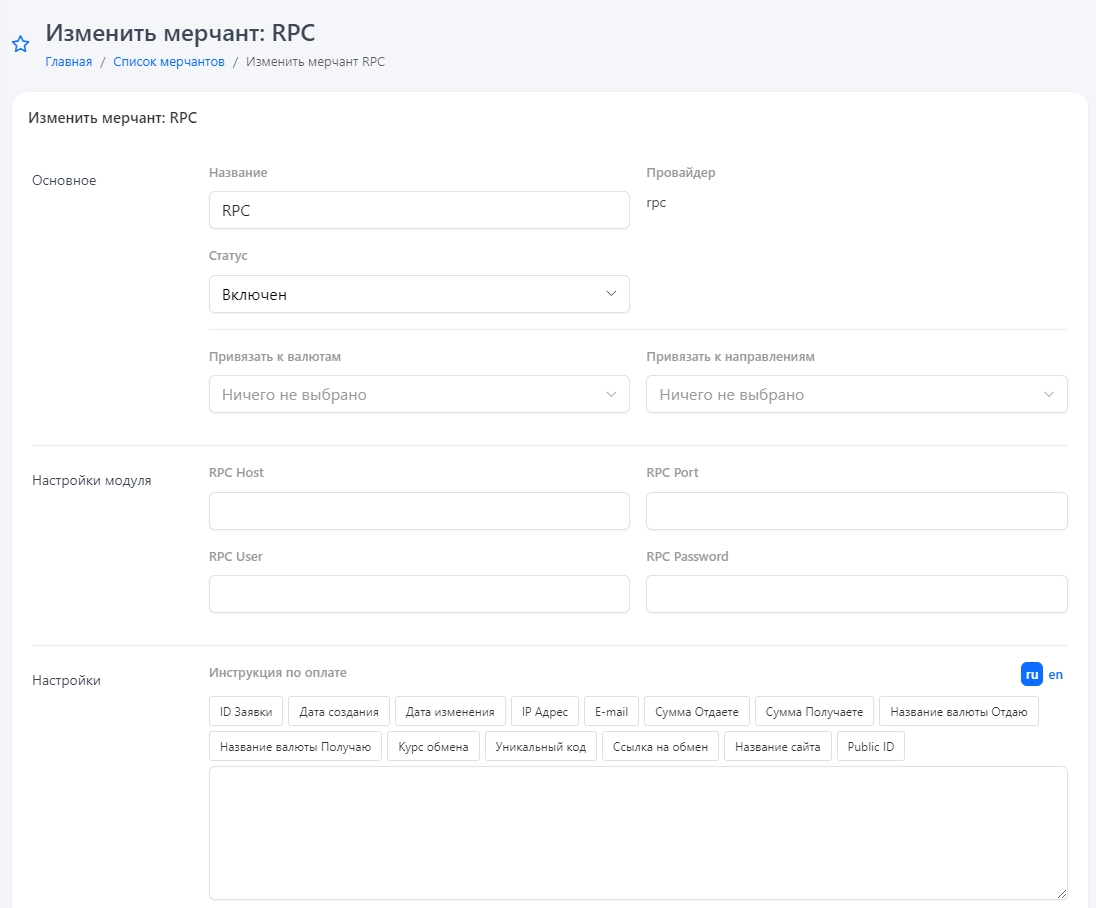The height and width of the screenshot is (908, 1096).
Task: Open the Главная breadcrumb link
Action: [68, 62]
